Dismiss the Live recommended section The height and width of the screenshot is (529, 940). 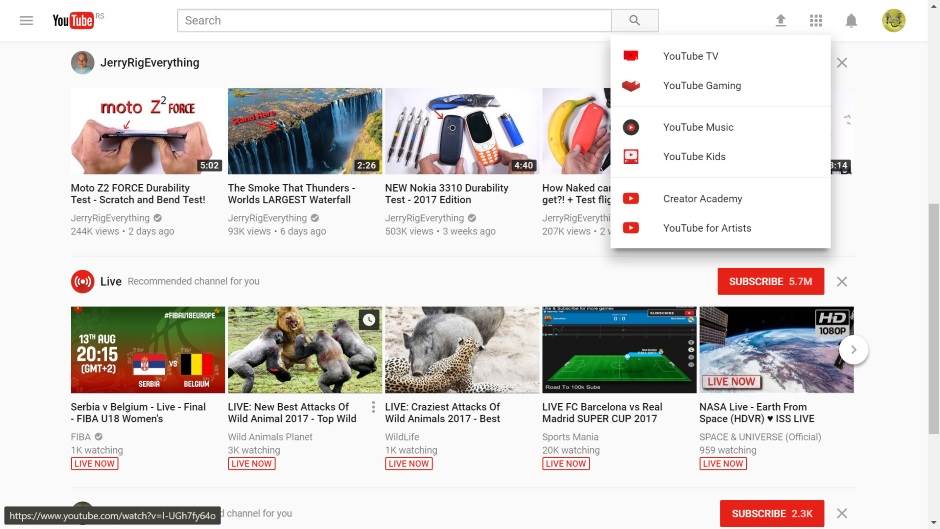pyautogui.click(x=842, y=282)
